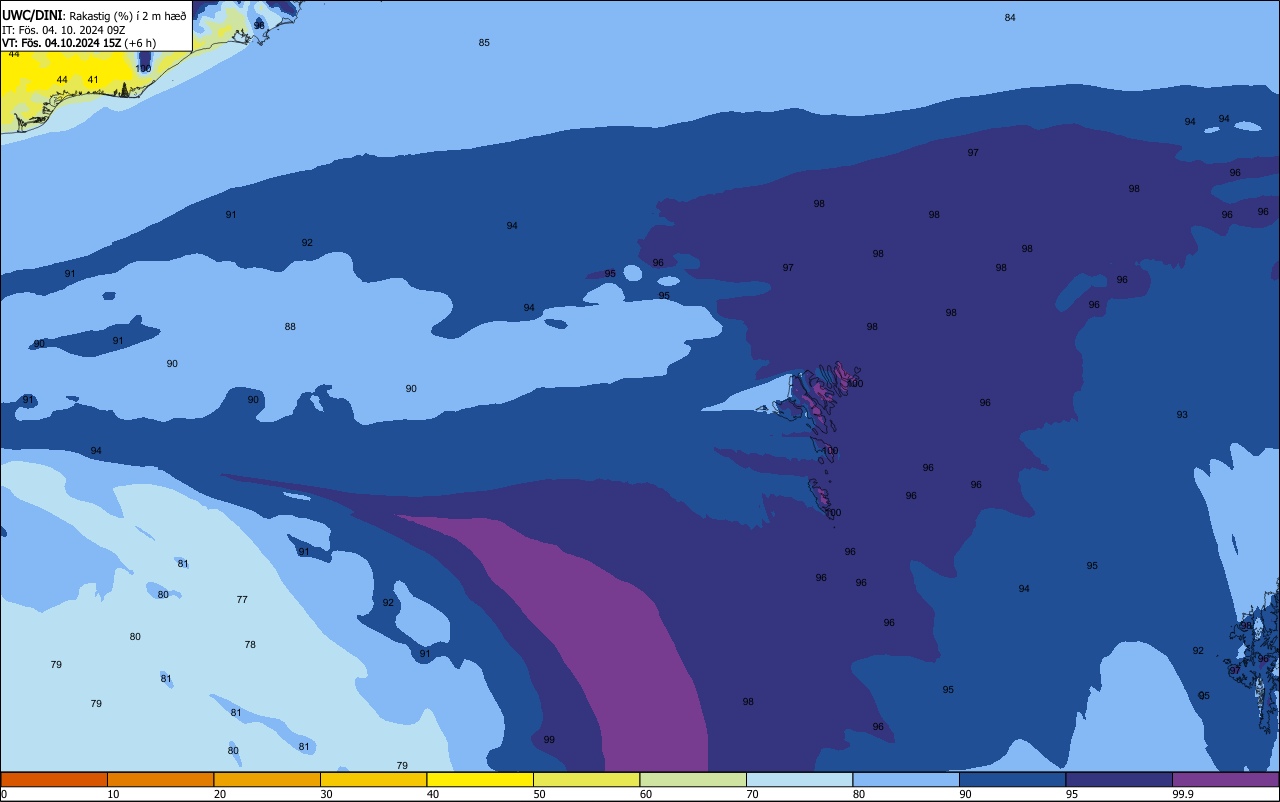Select the 93 humidity value on the map

tap(1182, 415)
